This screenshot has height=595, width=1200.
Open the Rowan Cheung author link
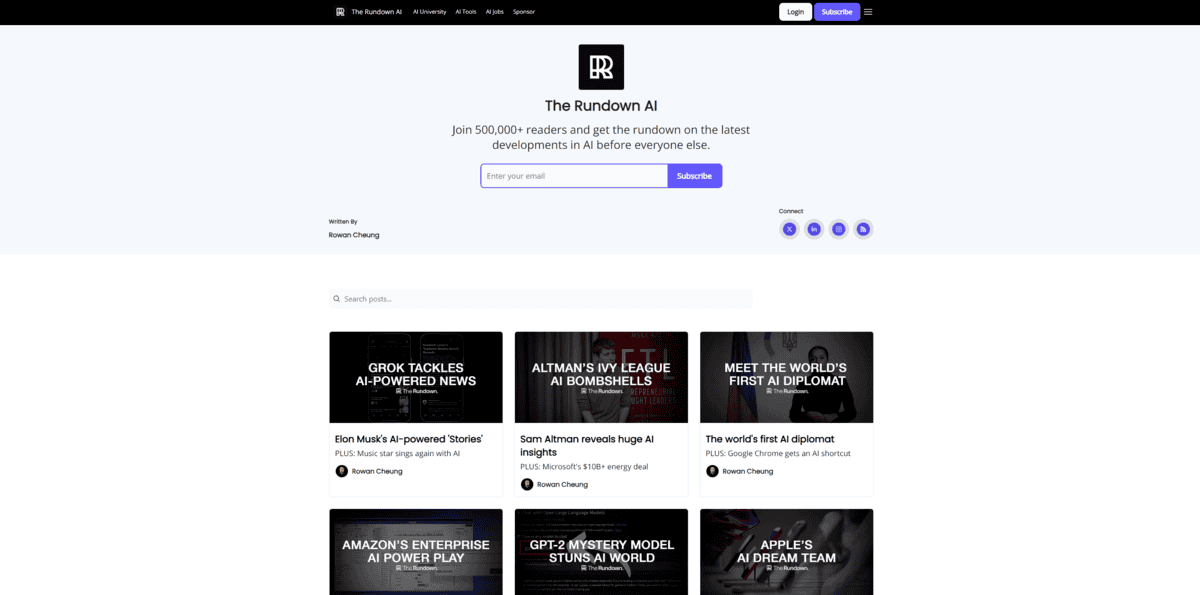(x=353, y=234)
